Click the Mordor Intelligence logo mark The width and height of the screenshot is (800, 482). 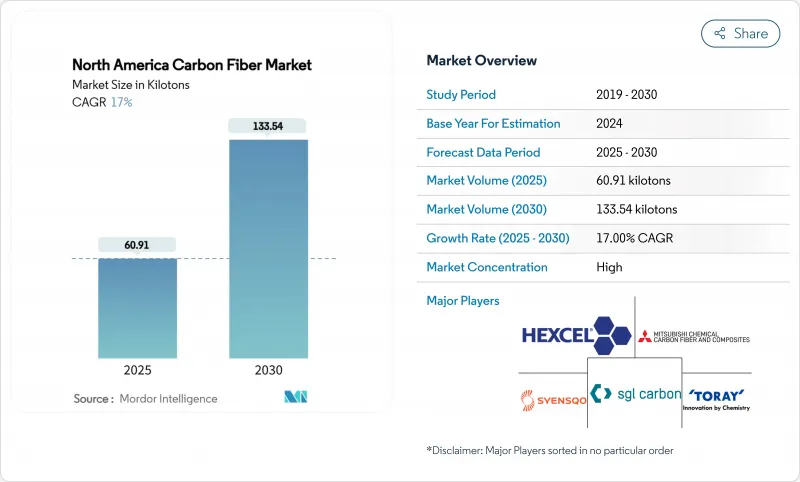295,398
